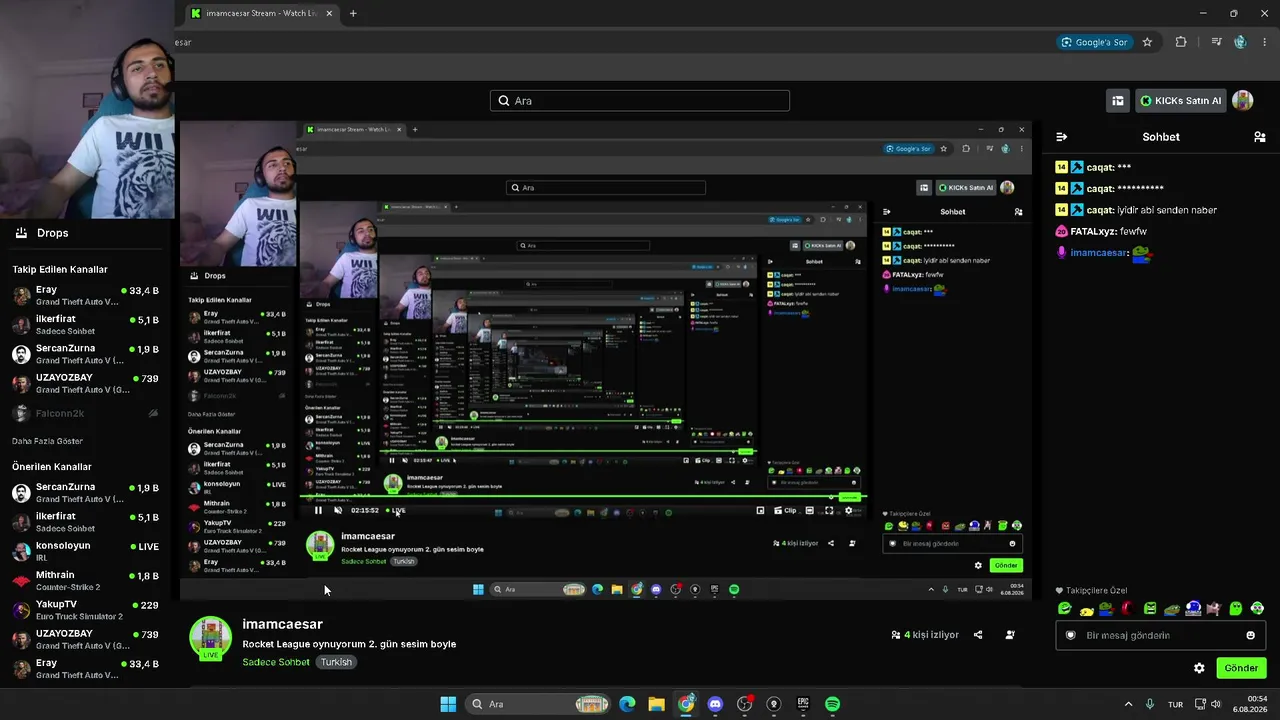
Task: Click the large imamcaesar channel avatar below the video
Action: click(x=211, y=638)
